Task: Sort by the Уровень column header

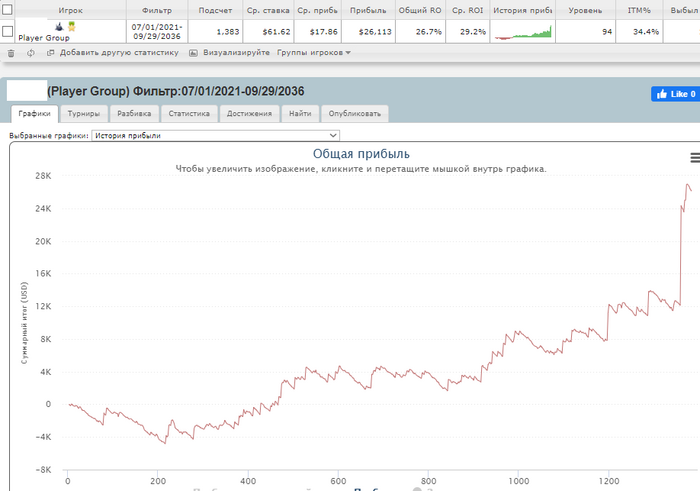Action: tap(585, 10)
